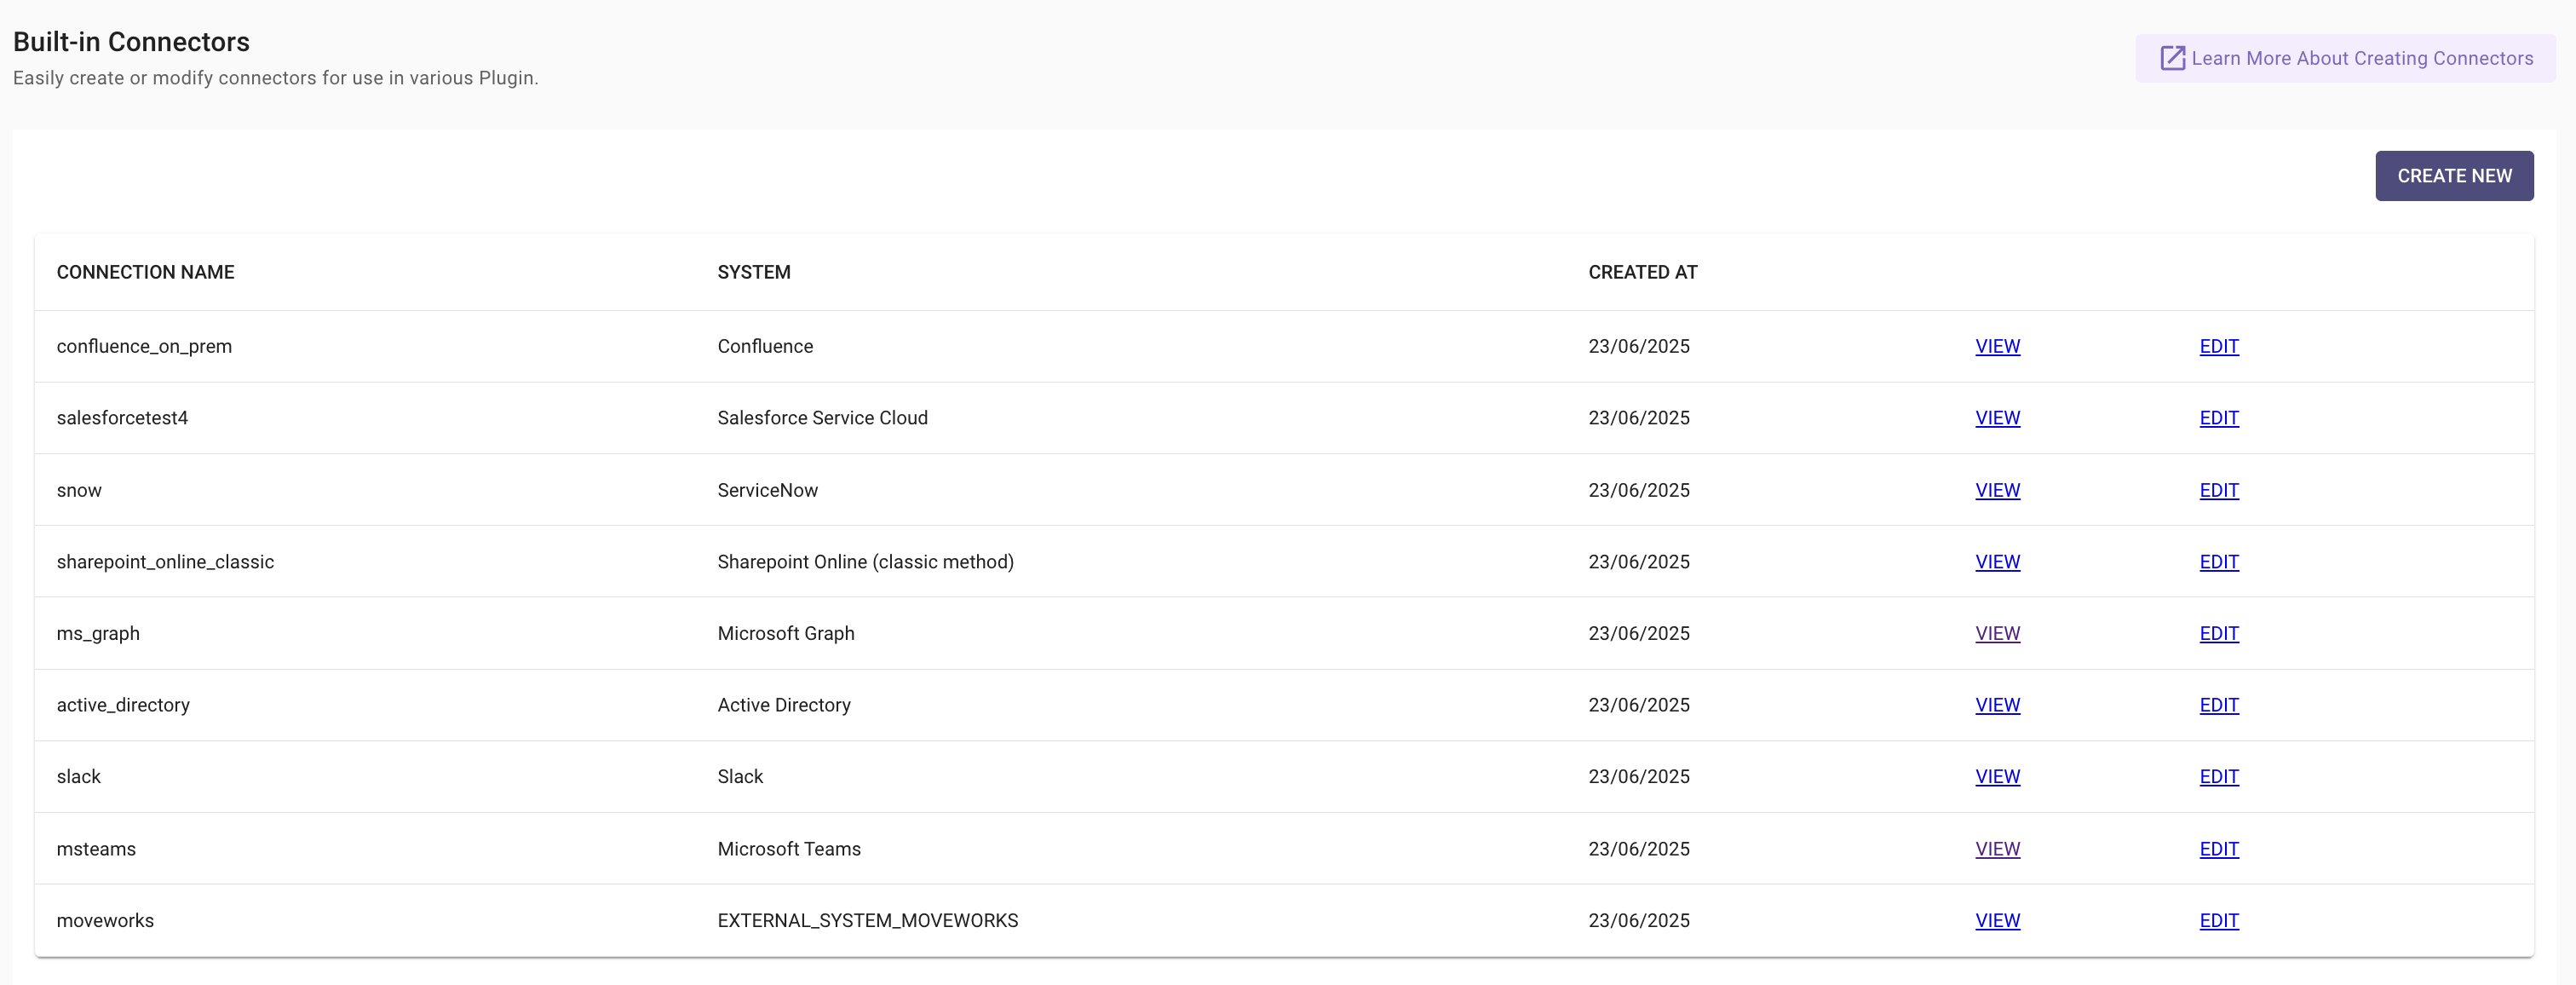The width and height of the screenshot is (2576, 985).
Task: Click the SYSTEM column header
Action: point(754,272)
